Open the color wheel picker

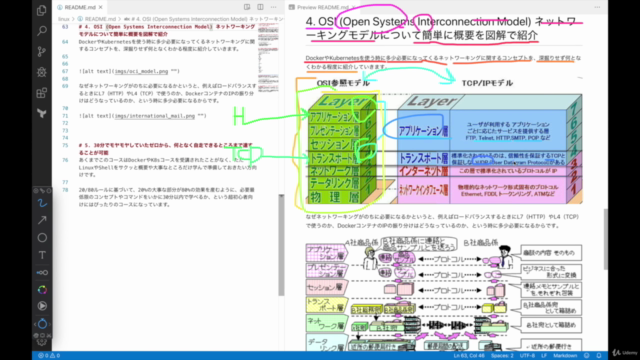click(42, 290)
